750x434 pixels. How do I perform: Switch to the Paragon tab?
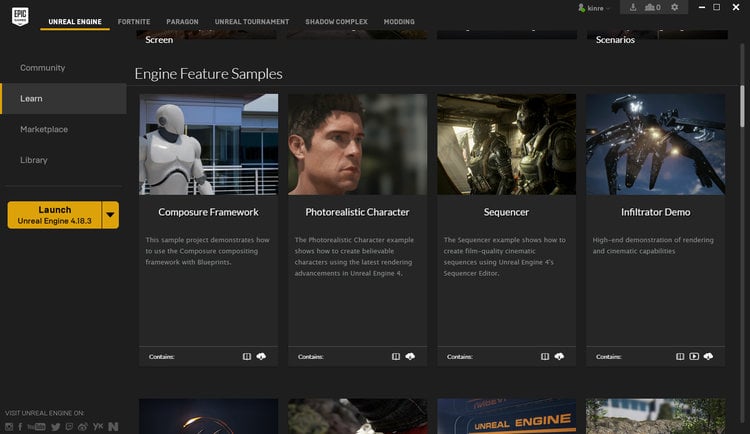(x=182, y=22)
